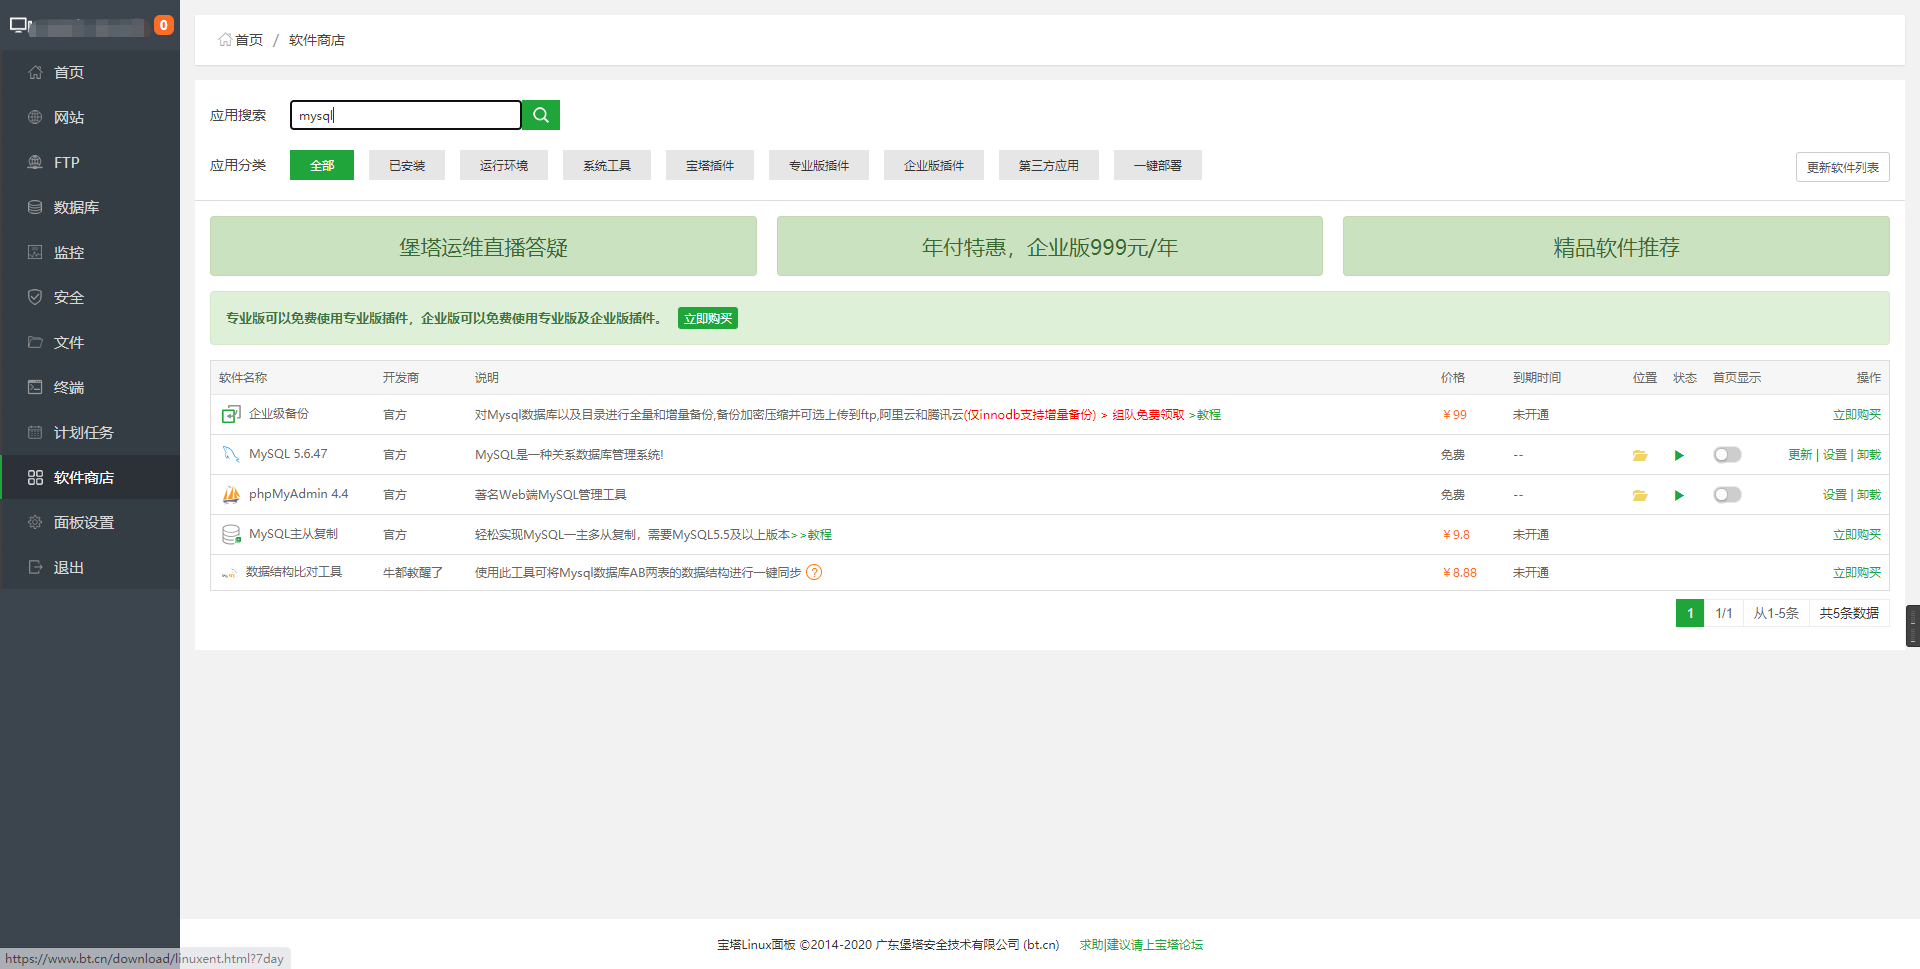Click 立即购买 for 企业级备份

(x=1857, y=415)
